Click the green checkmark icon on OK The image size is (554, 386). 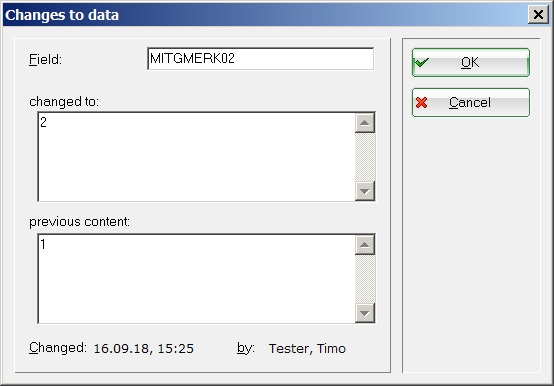[422, 63]
